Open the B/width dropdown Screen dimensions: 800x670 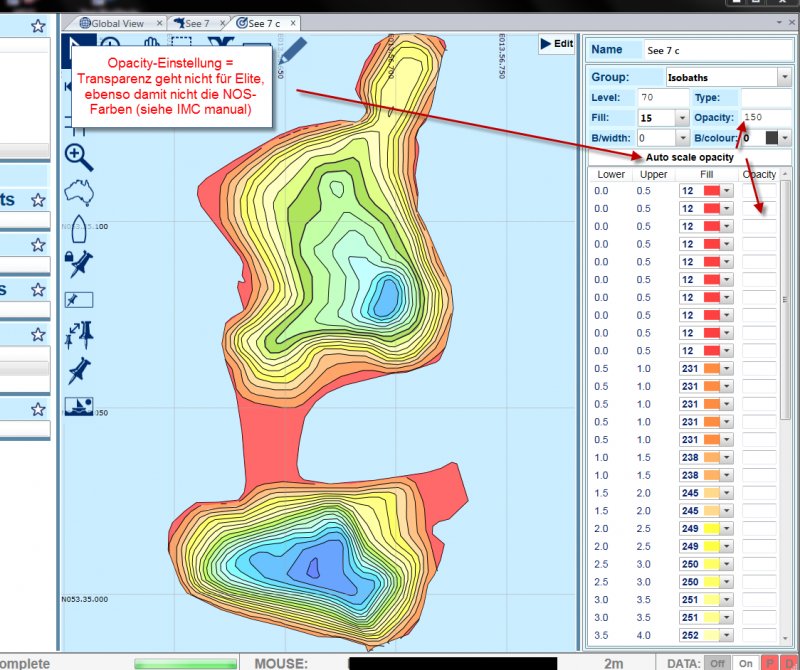(x=682, y=138)
